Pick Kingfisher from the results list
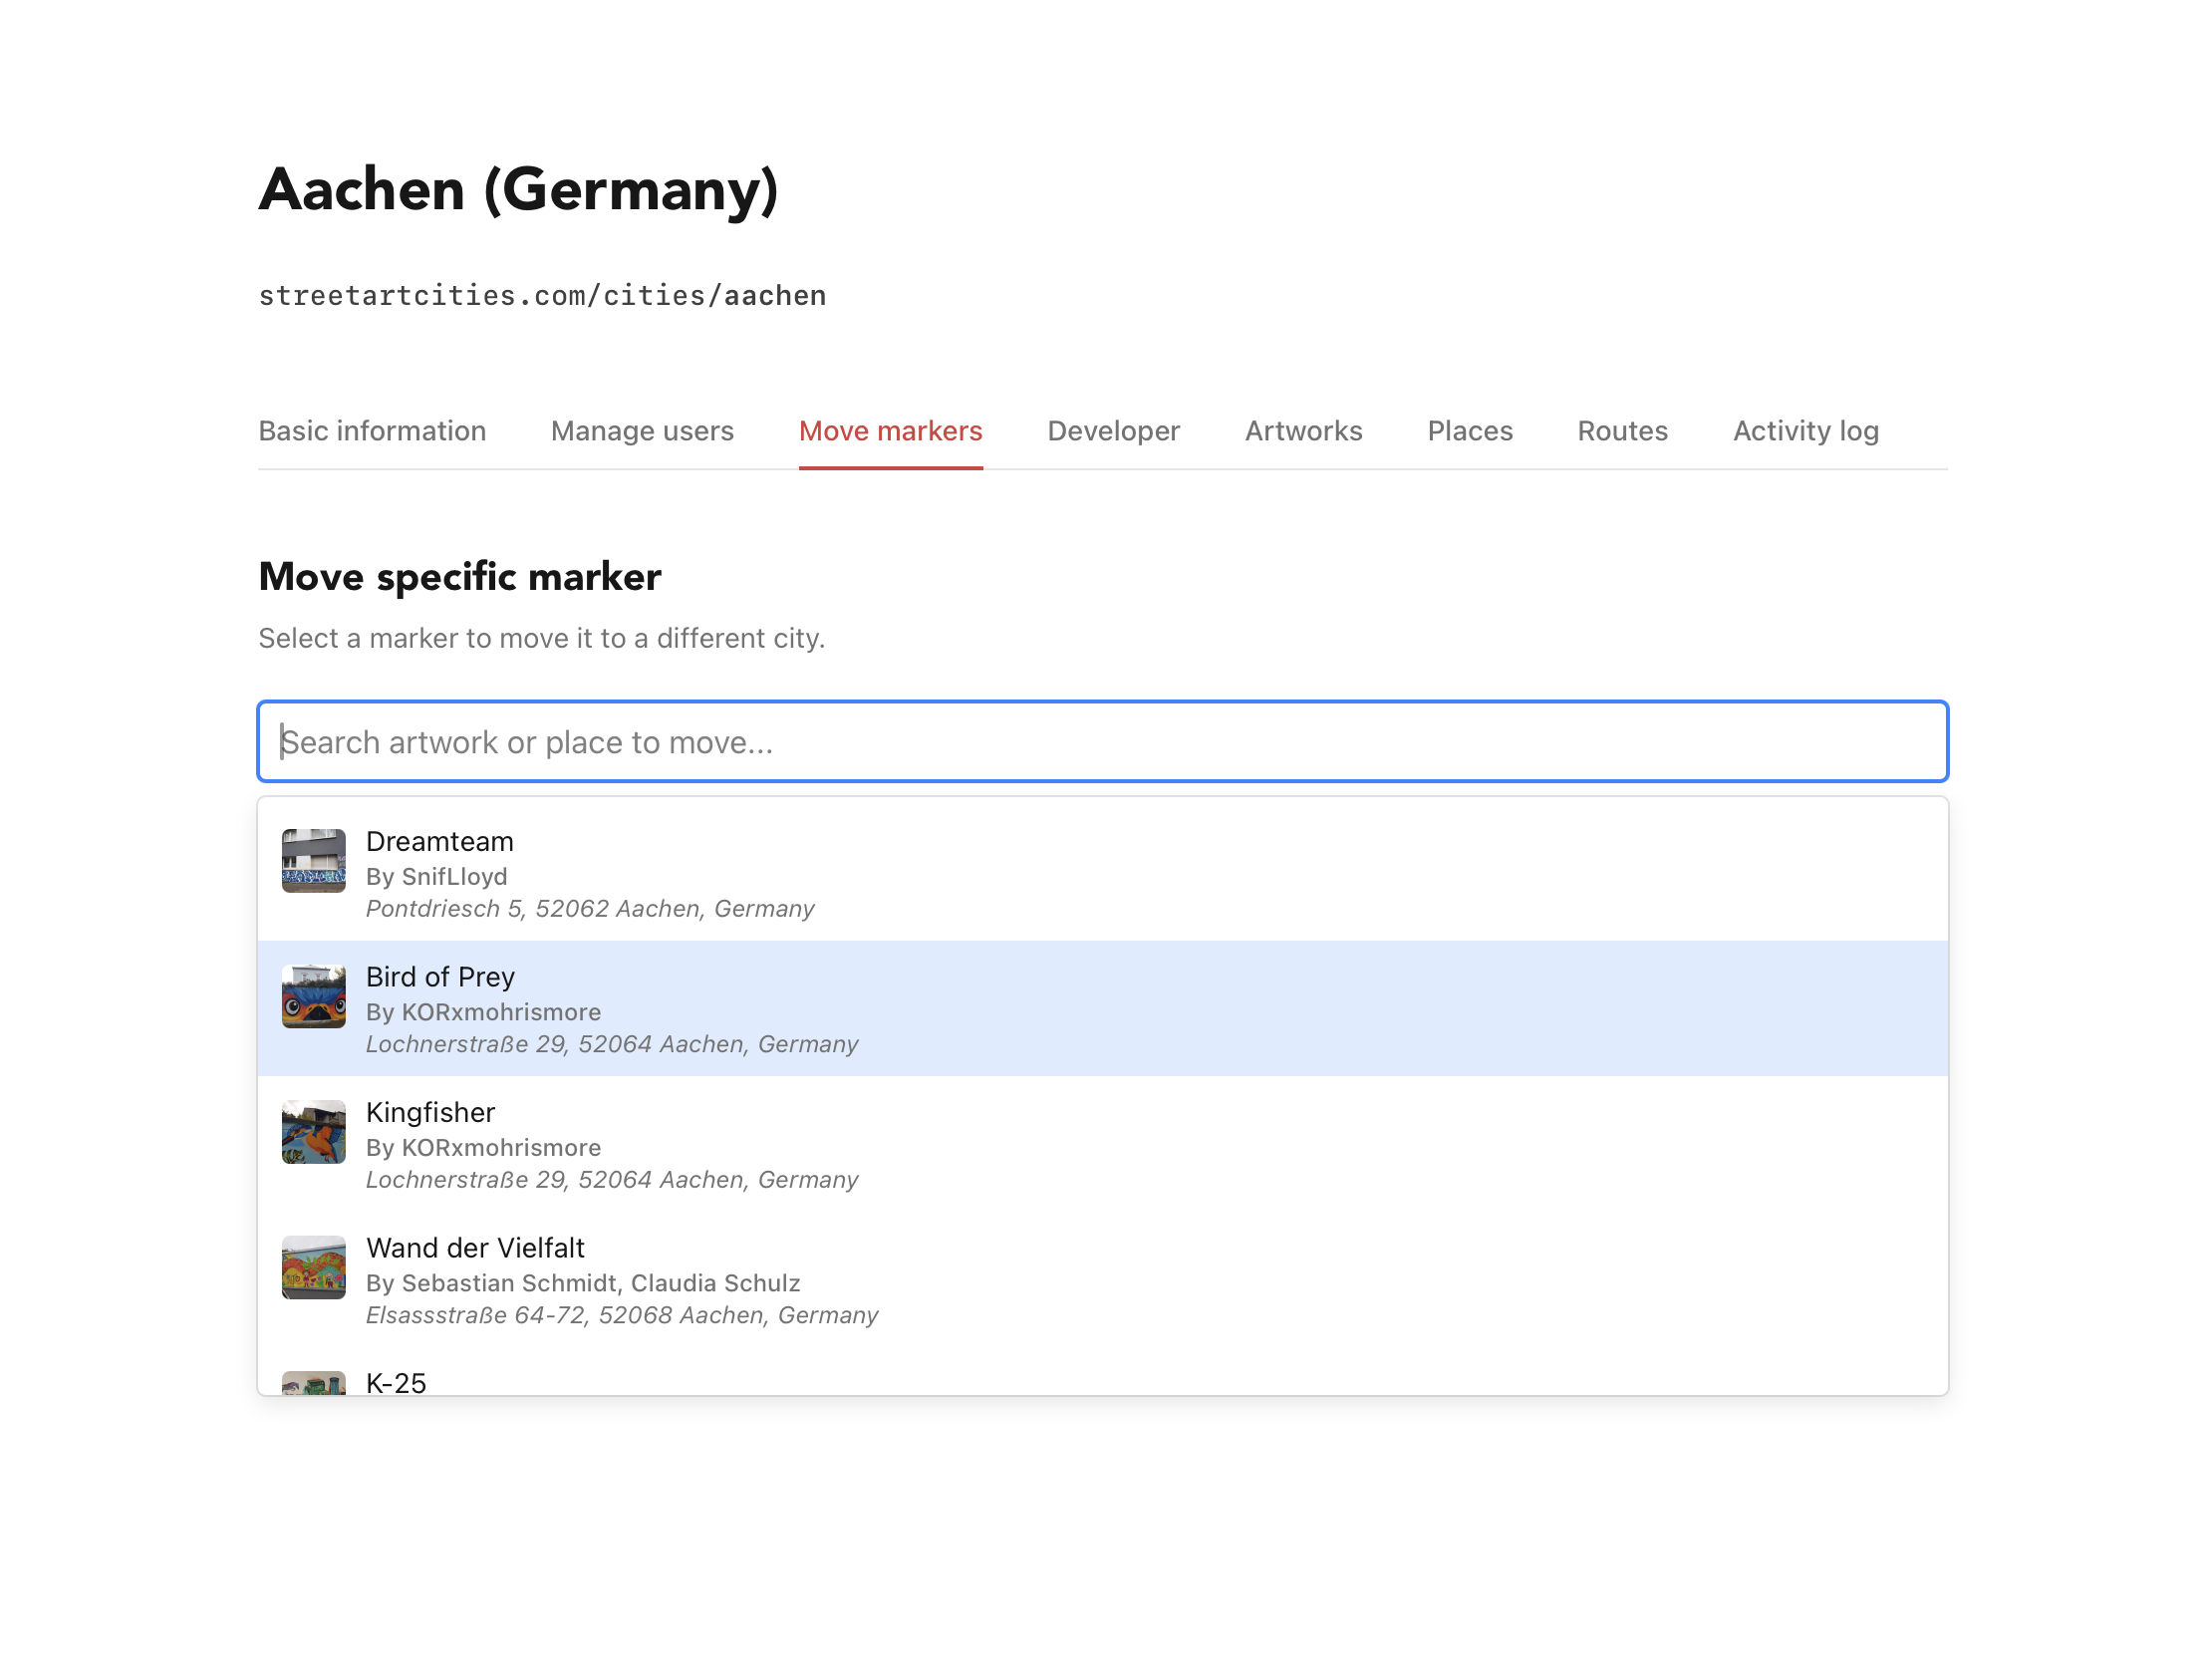 click(x=430, y=1112)
